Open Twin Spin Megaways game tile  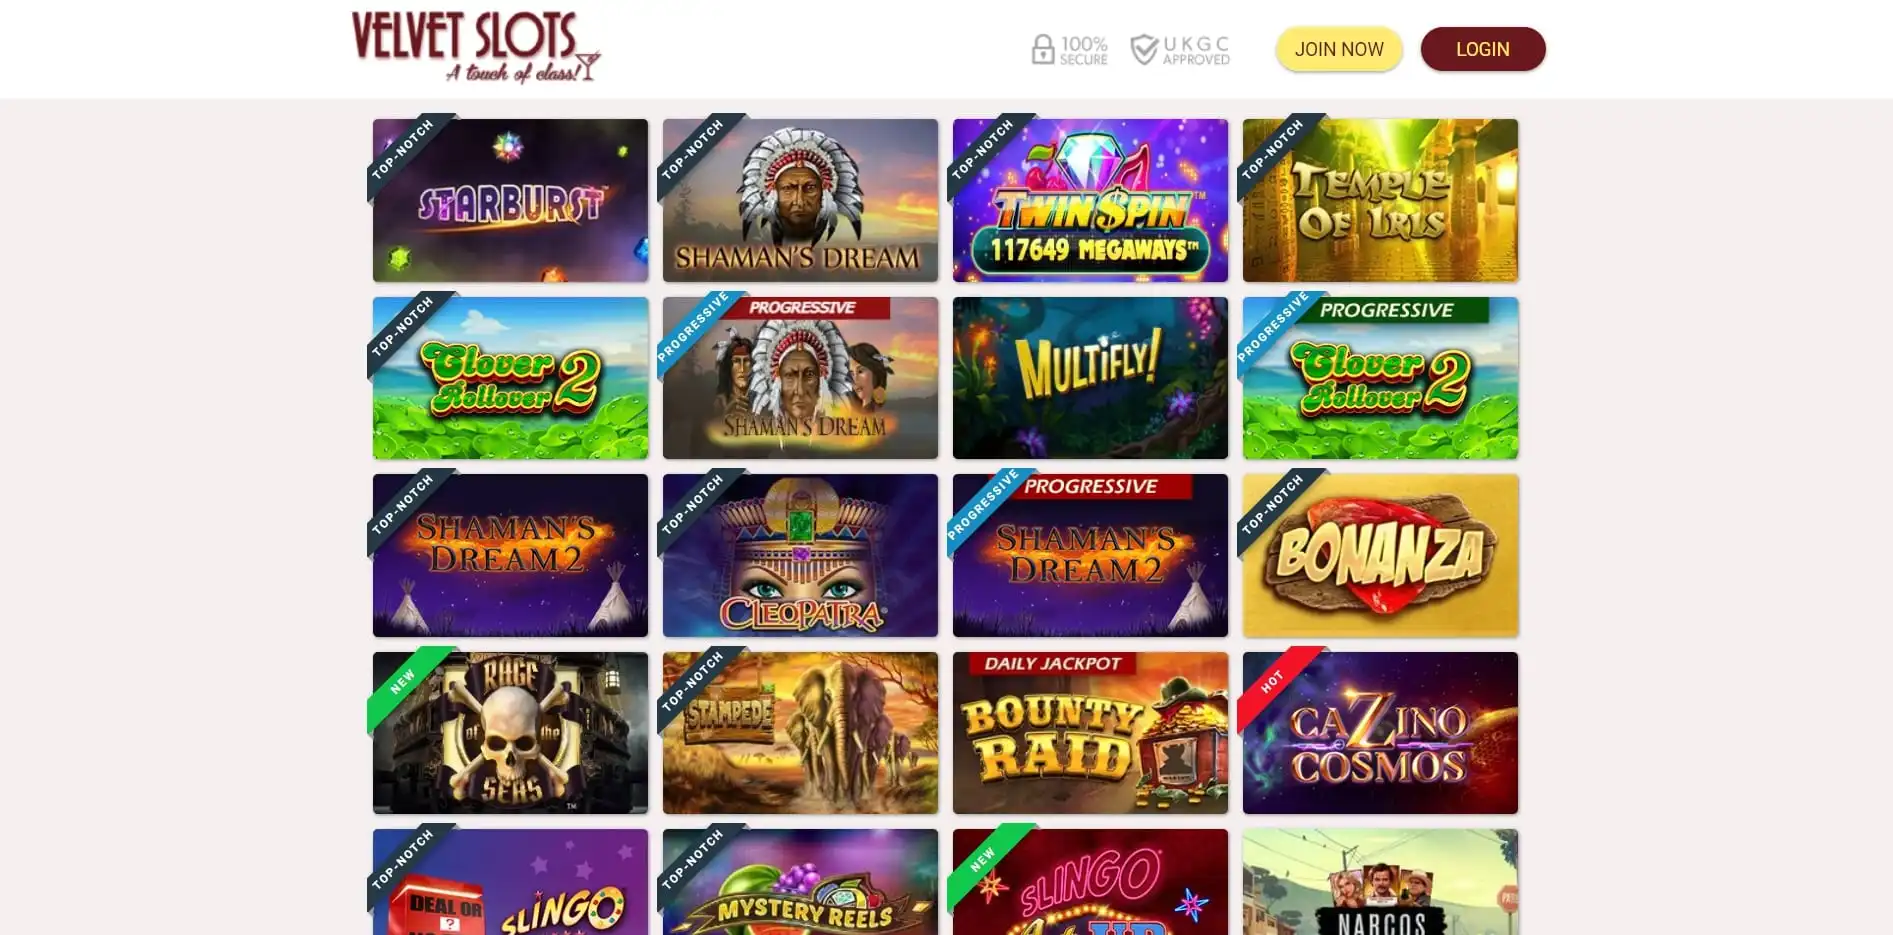[x=1090, y=200]
